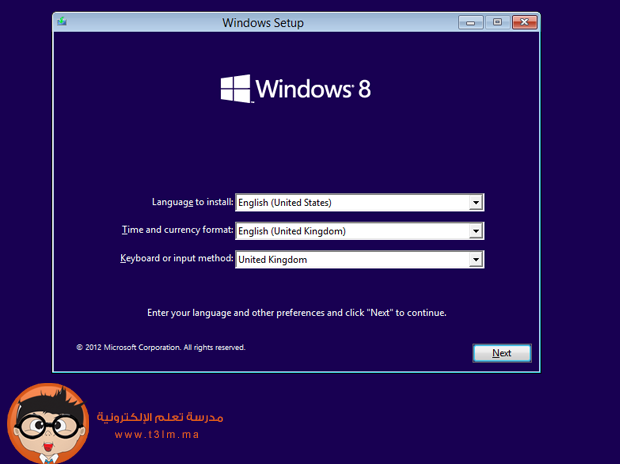Click the Windows Setup title bar icon
620x464 pixels.
(63, 22)
